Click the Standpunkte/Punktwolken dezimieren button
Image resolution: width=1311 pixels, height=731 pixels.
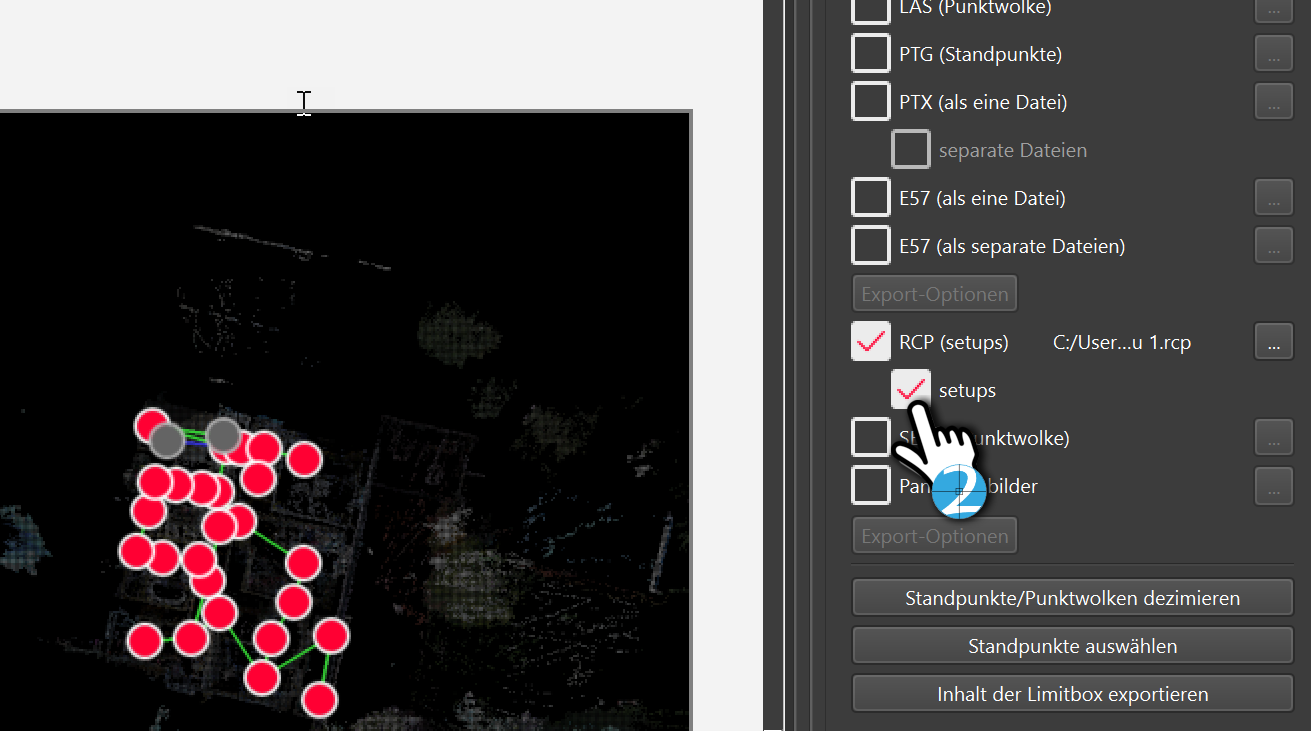pyautogui.click(x=1072, y=597)
